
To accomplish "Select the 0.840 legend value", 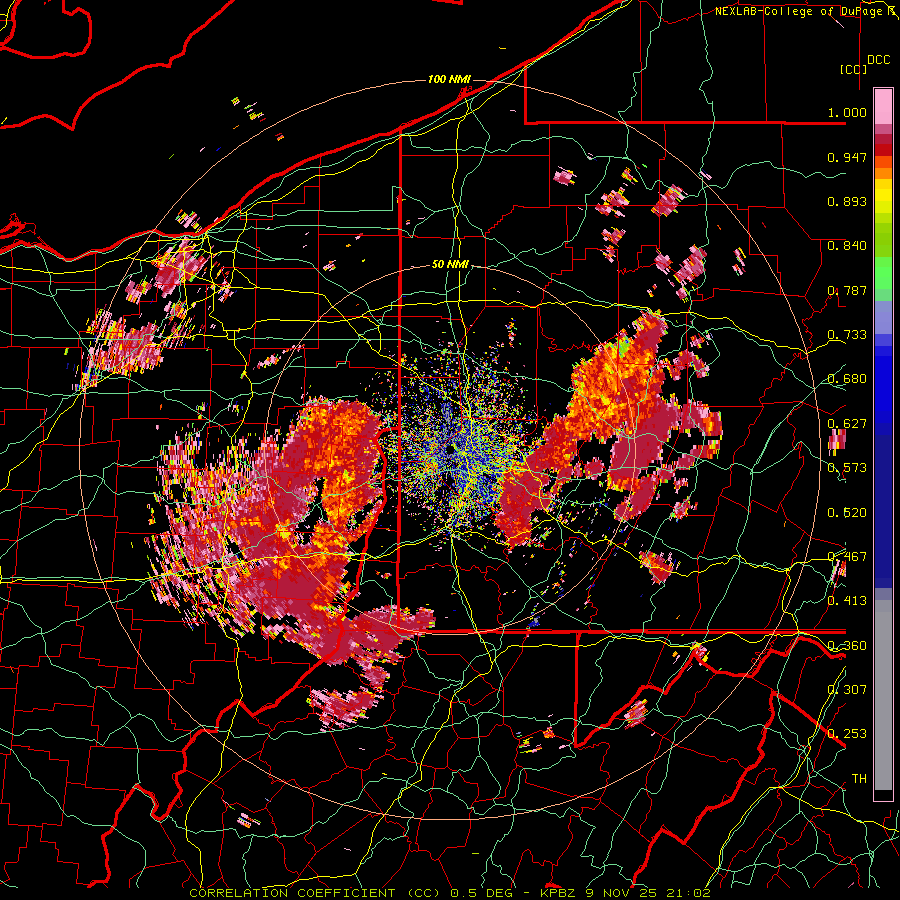I will tap(847, 246).
